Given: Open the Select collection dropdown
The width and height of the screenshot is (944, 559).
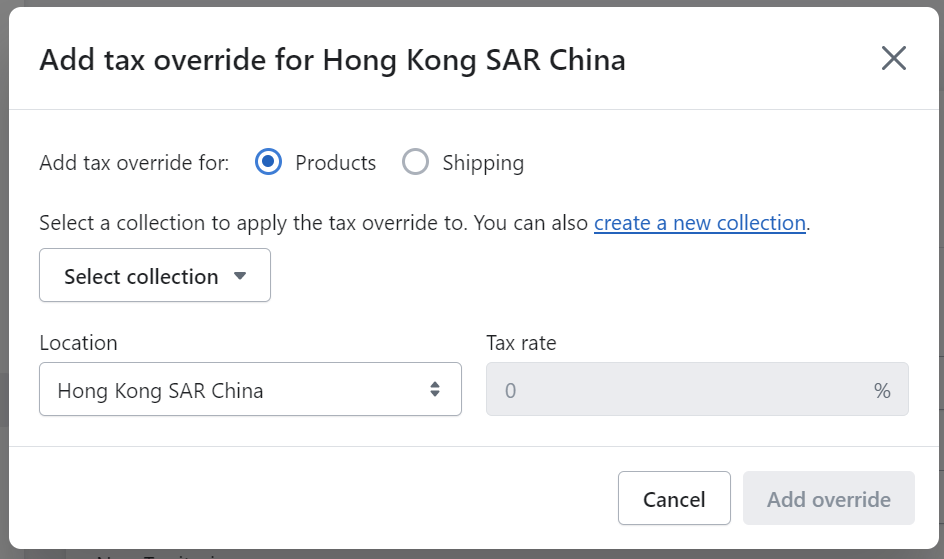Looking at the screenshot, I should point(155,275).
